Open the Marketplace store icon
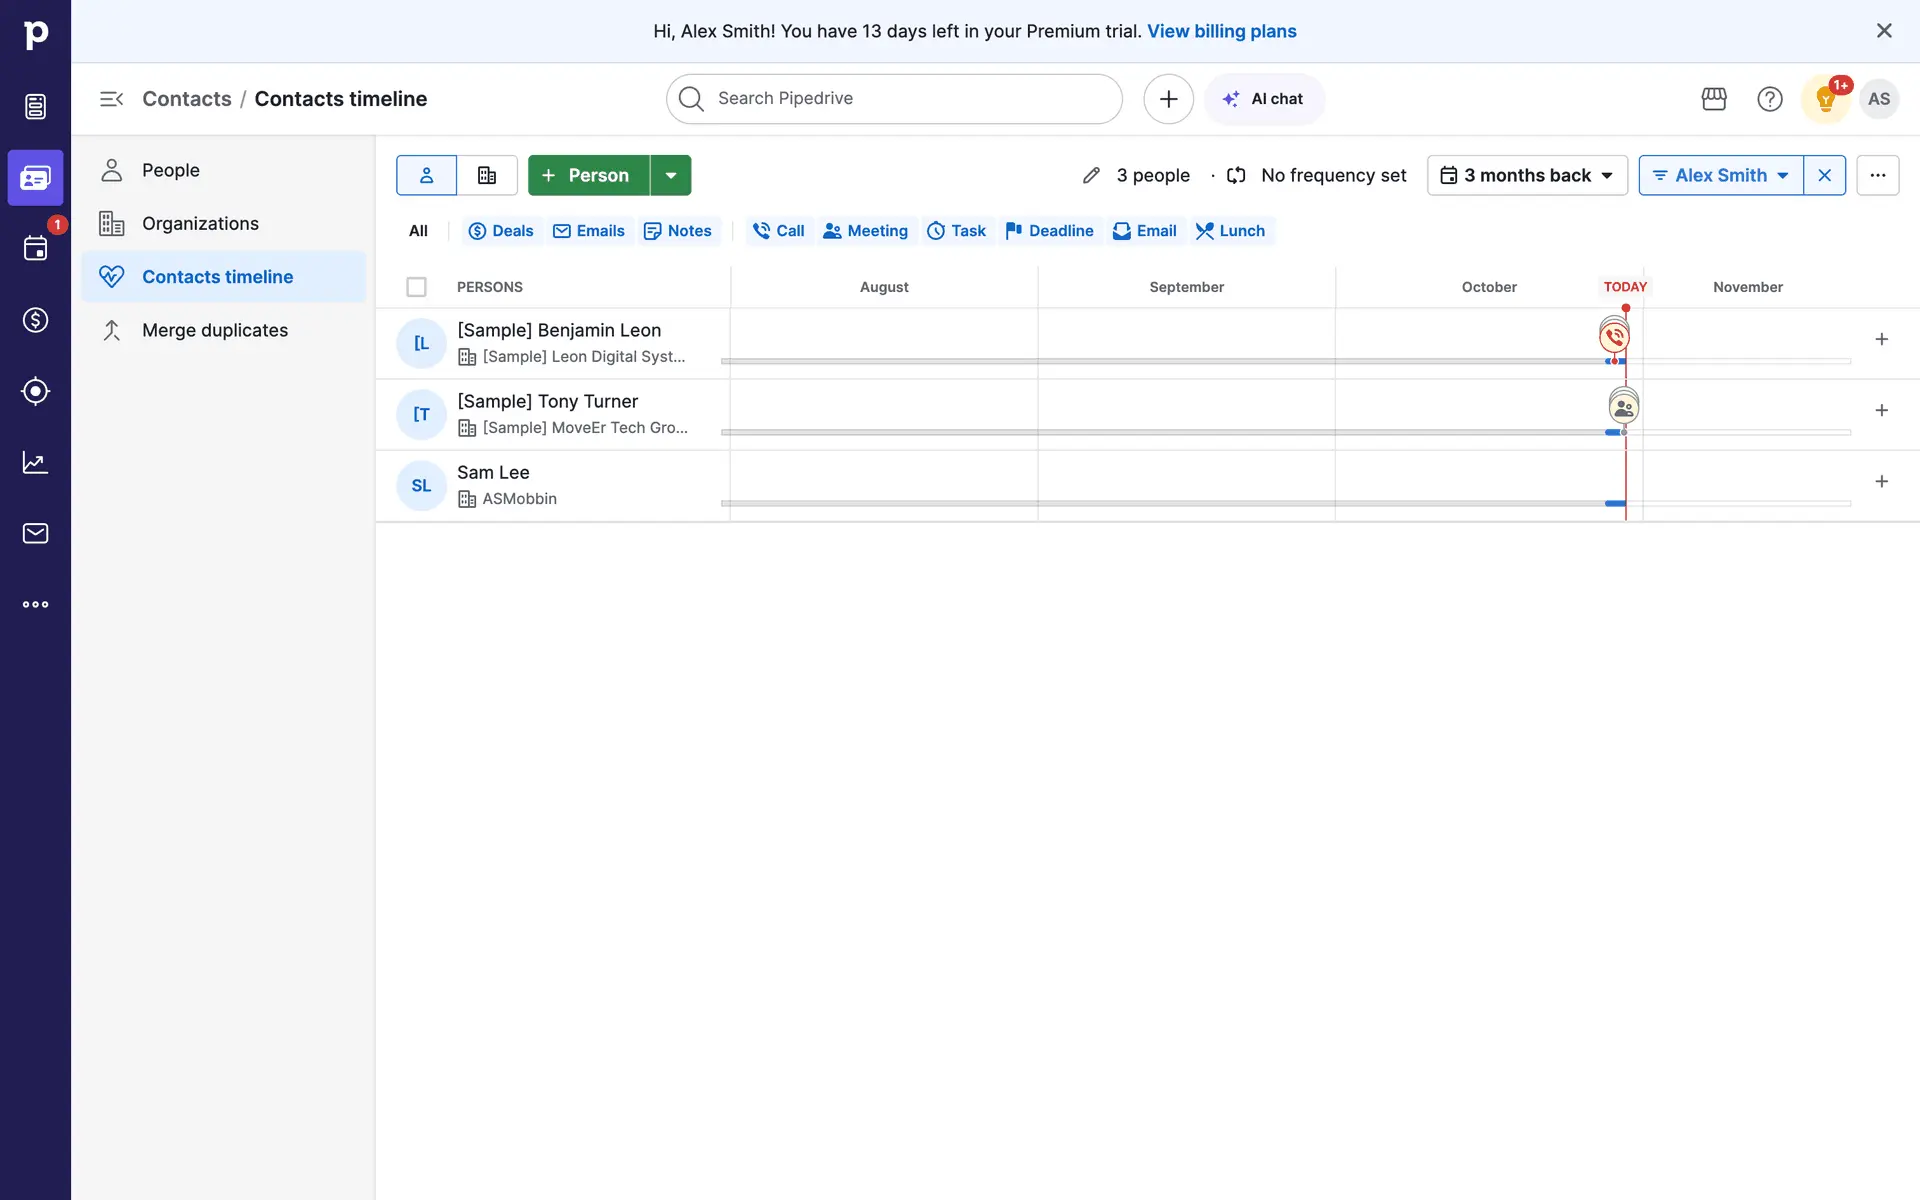The image size is (1920, 1200). [x=1714, y=99]
